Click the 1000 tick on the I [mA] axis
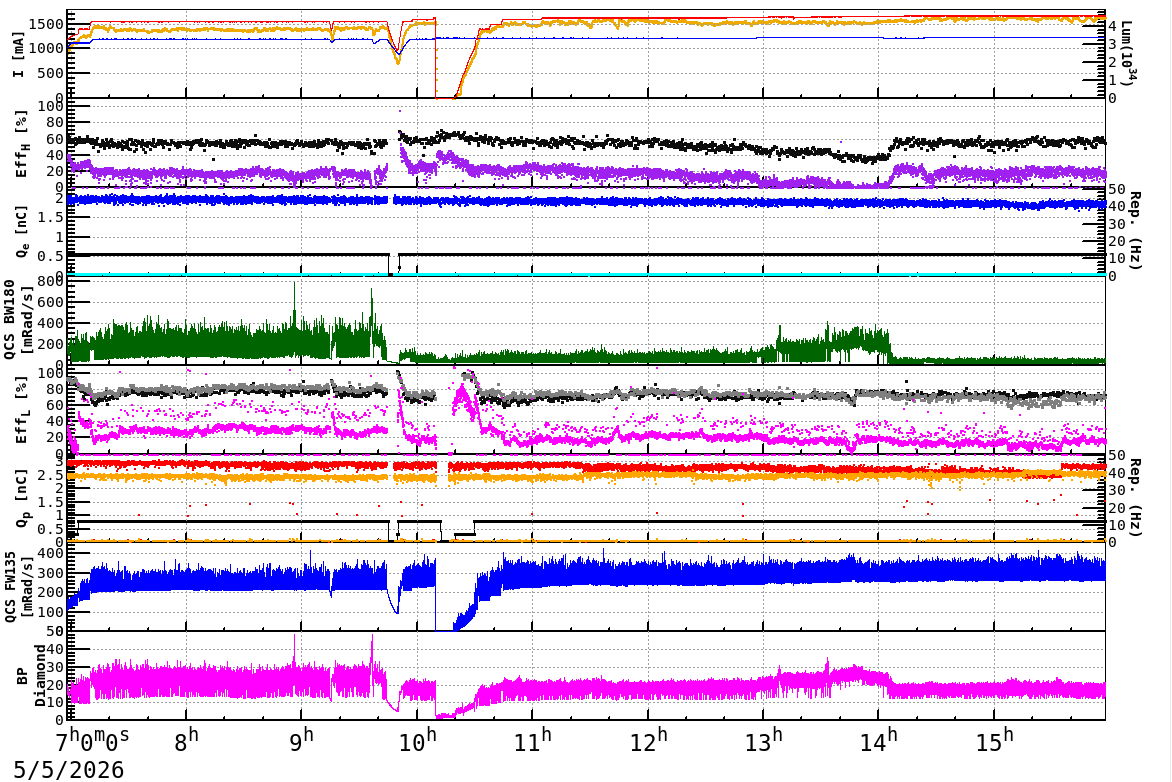The image size is (1172, 782). (x=47, y=49)
